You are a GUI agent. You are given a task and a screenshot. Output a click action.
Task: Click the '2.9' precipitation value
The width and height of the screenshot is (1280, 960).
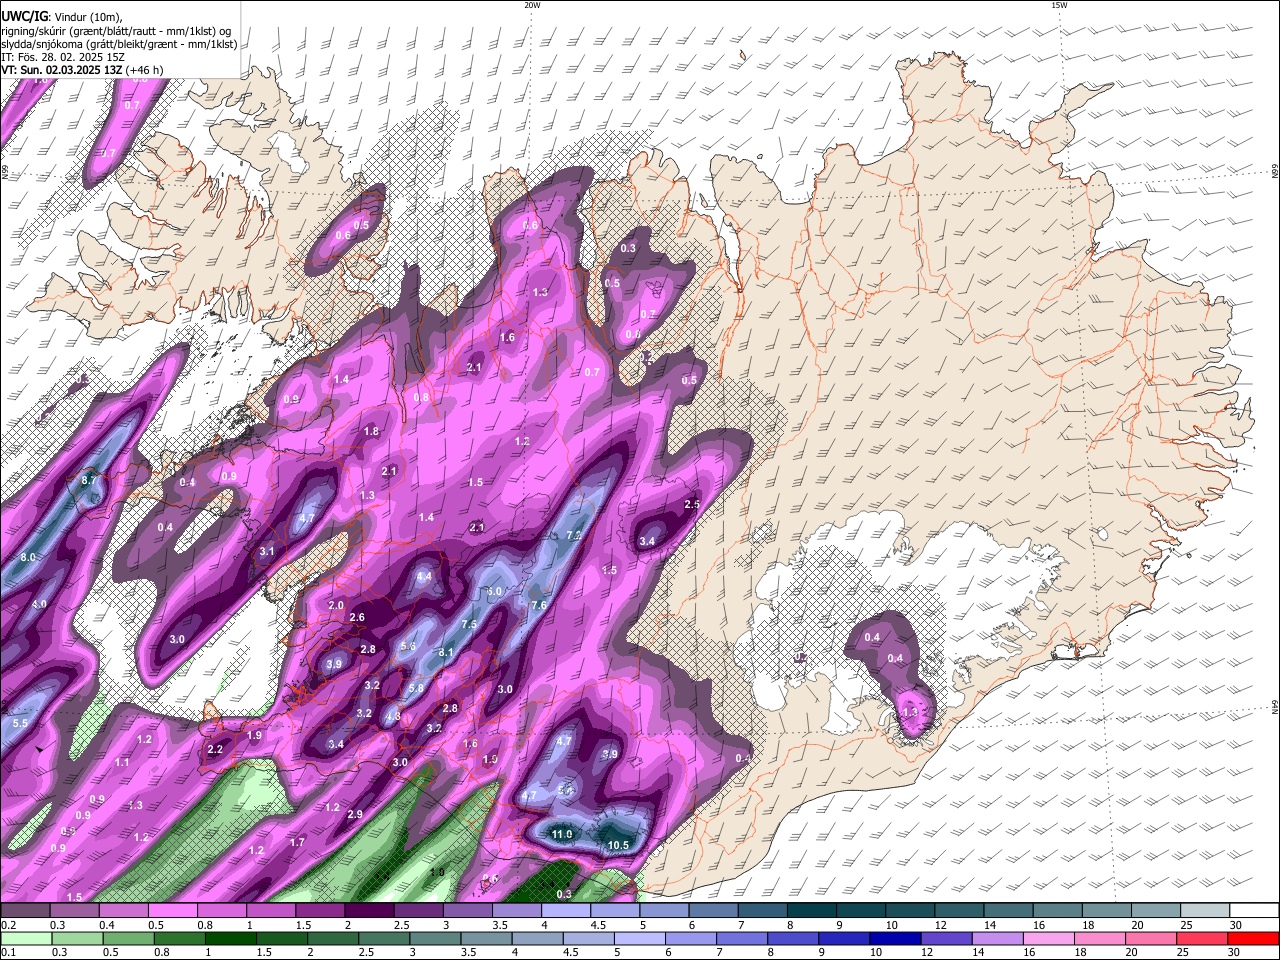point(355,815)
